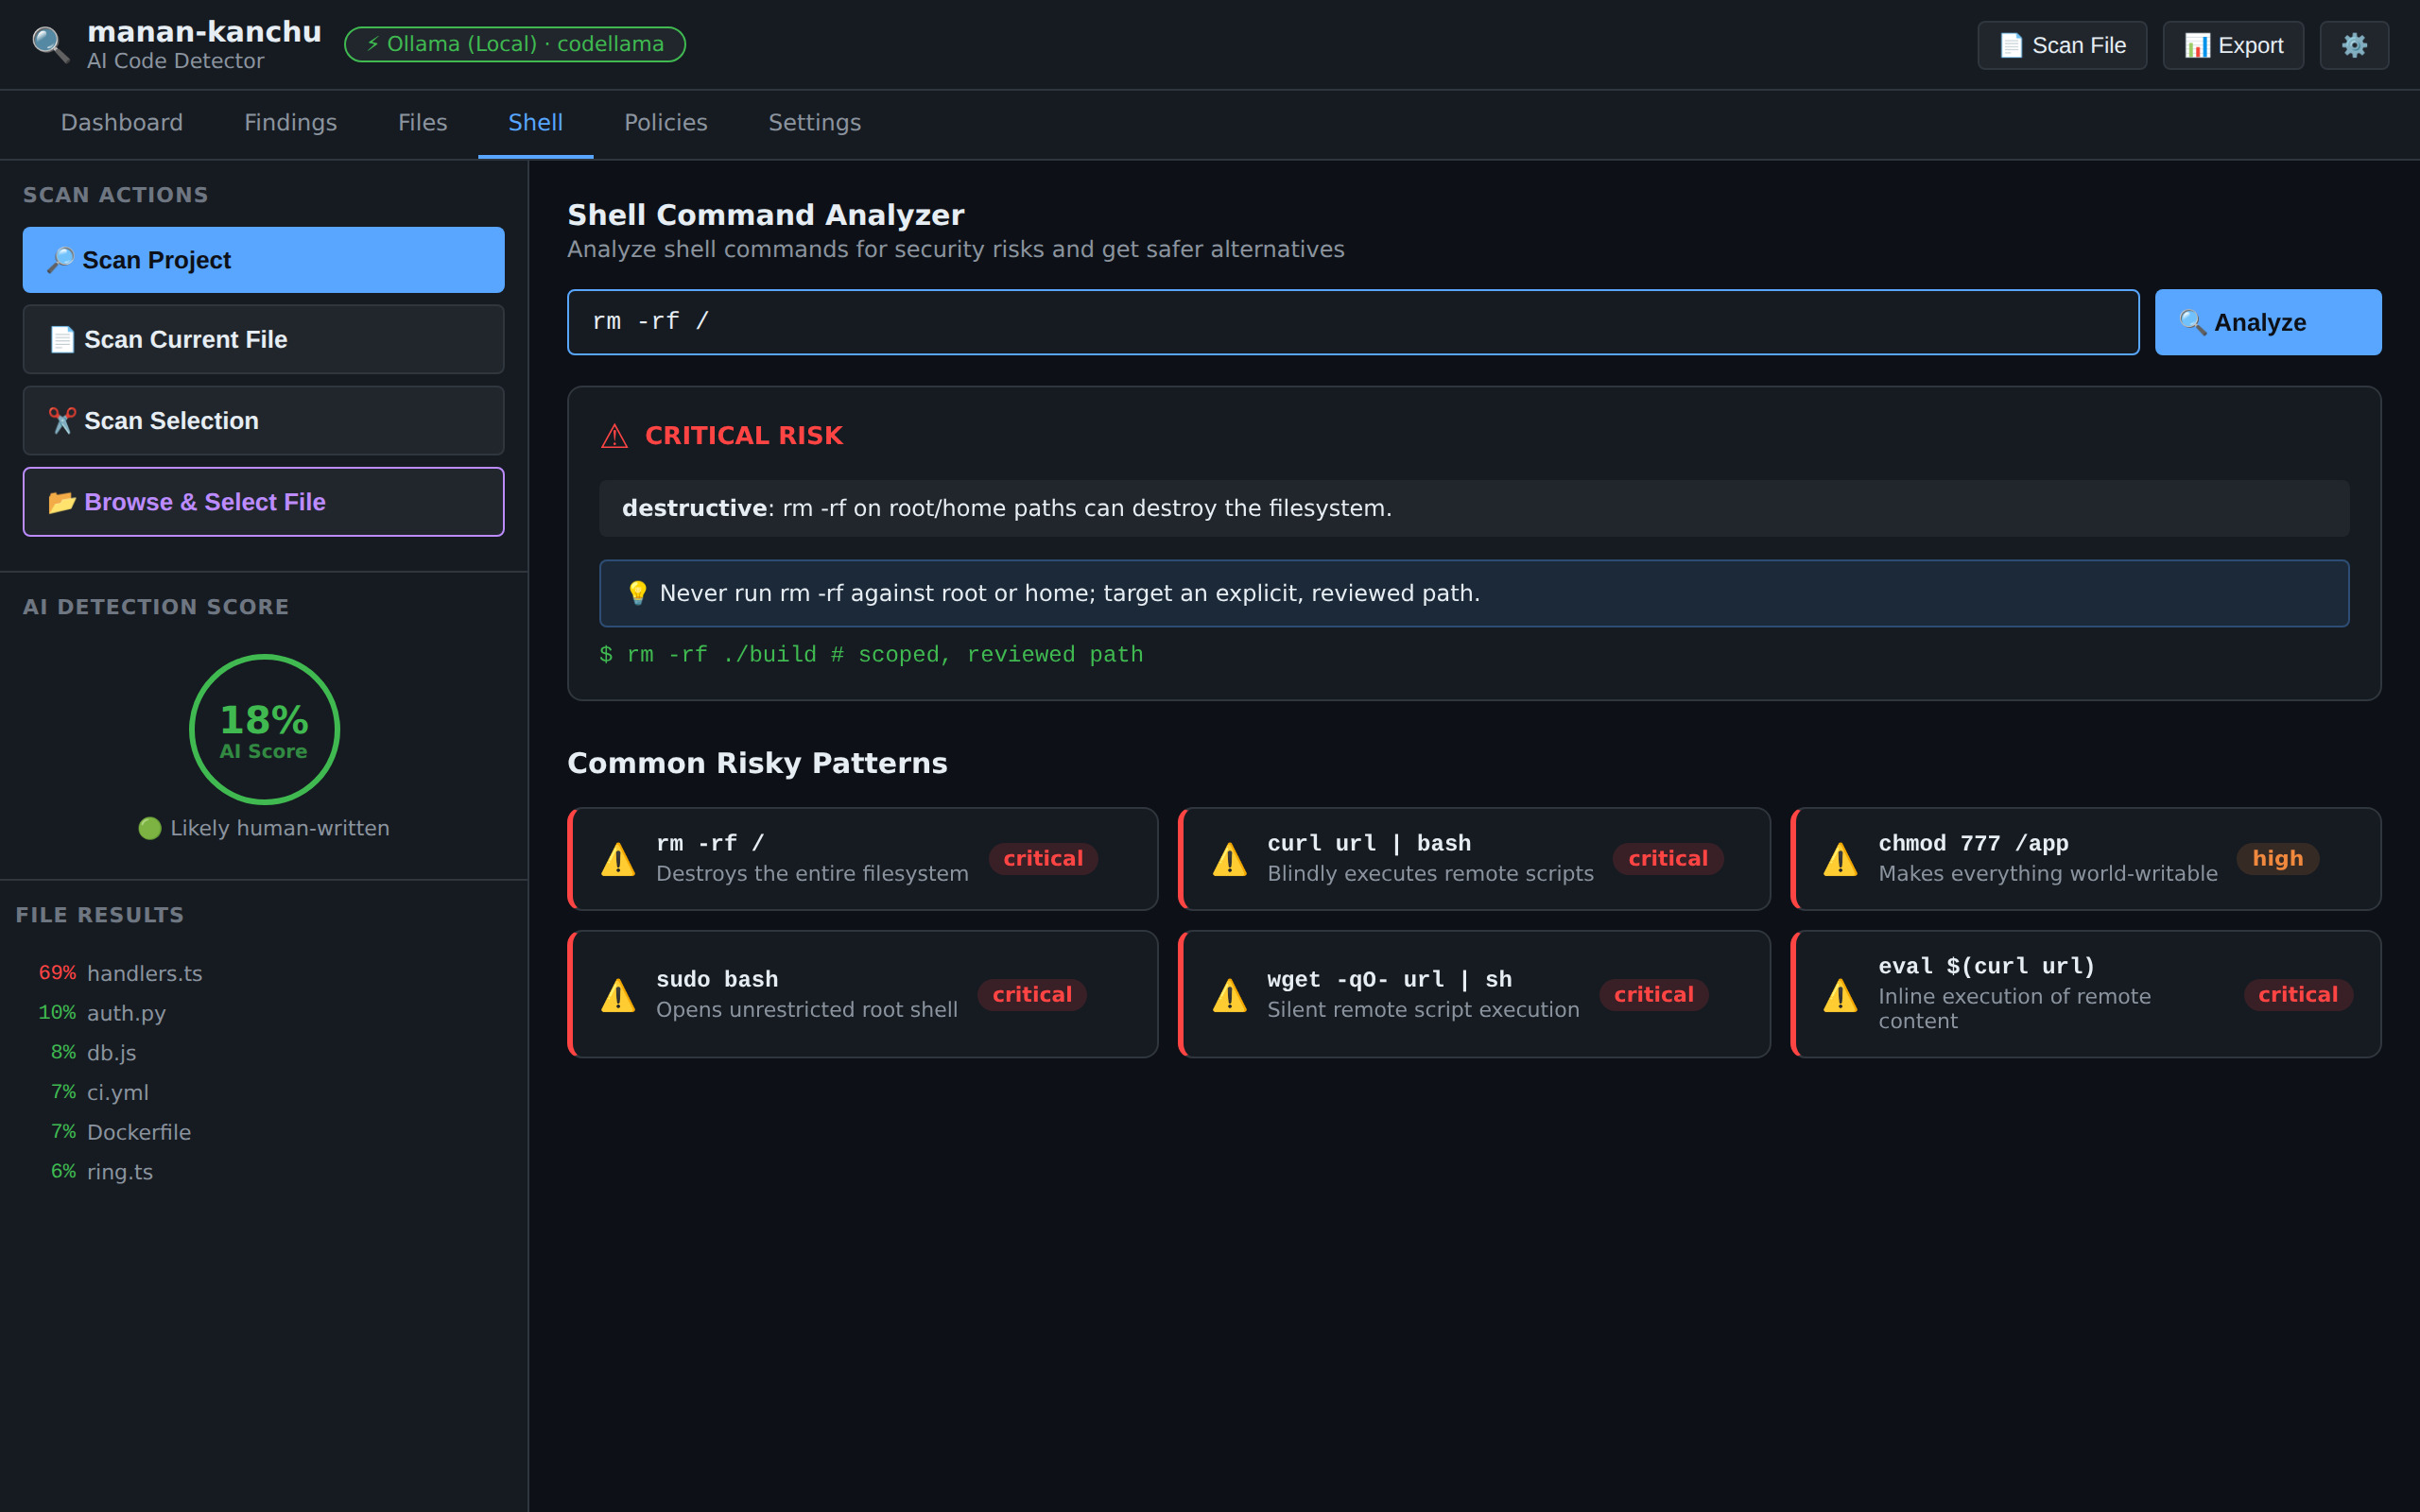Click the warning icon on eval $(curl url) card
The width and height of the screenshot is (2420, 1512).
(1840, 995)
